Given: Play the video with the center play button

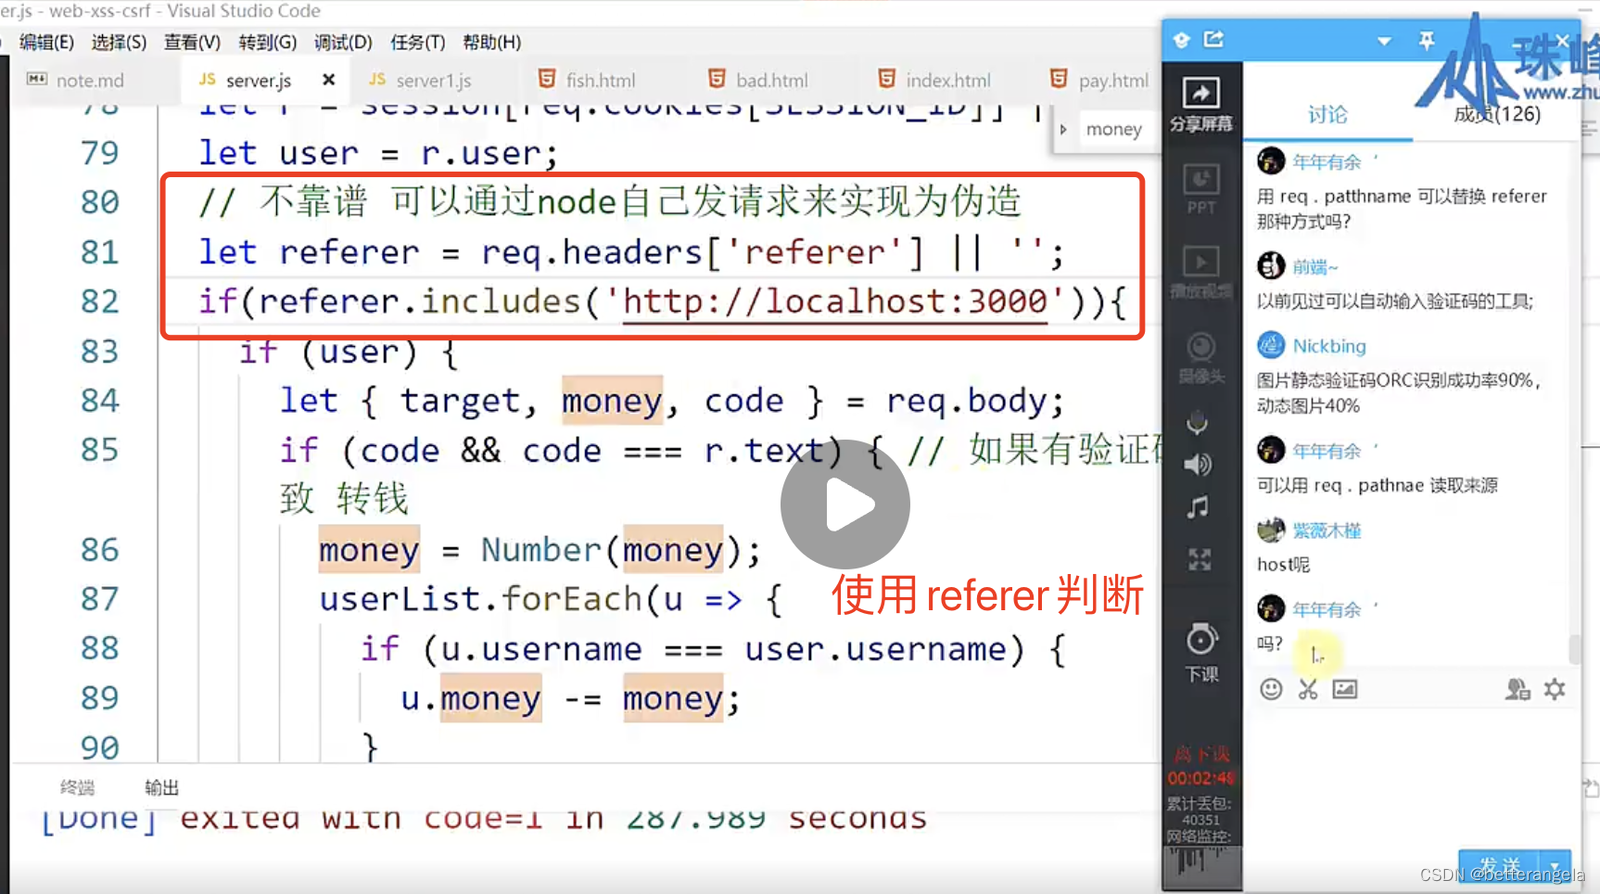Looking at the screenshot, I should tap(845, 505).
